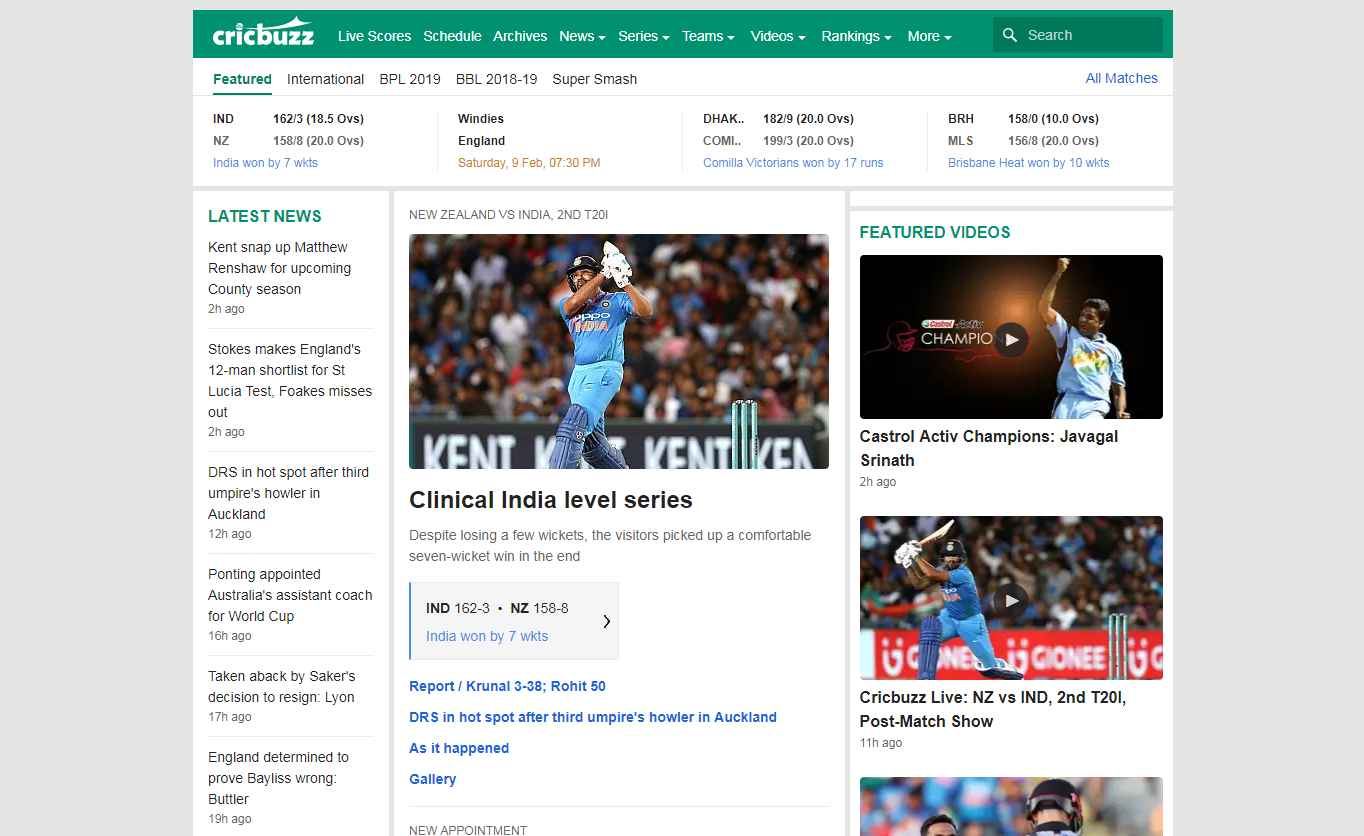Open Live Scores in the nav bar
Viewport: 1364px width, 836px height.
374,36
